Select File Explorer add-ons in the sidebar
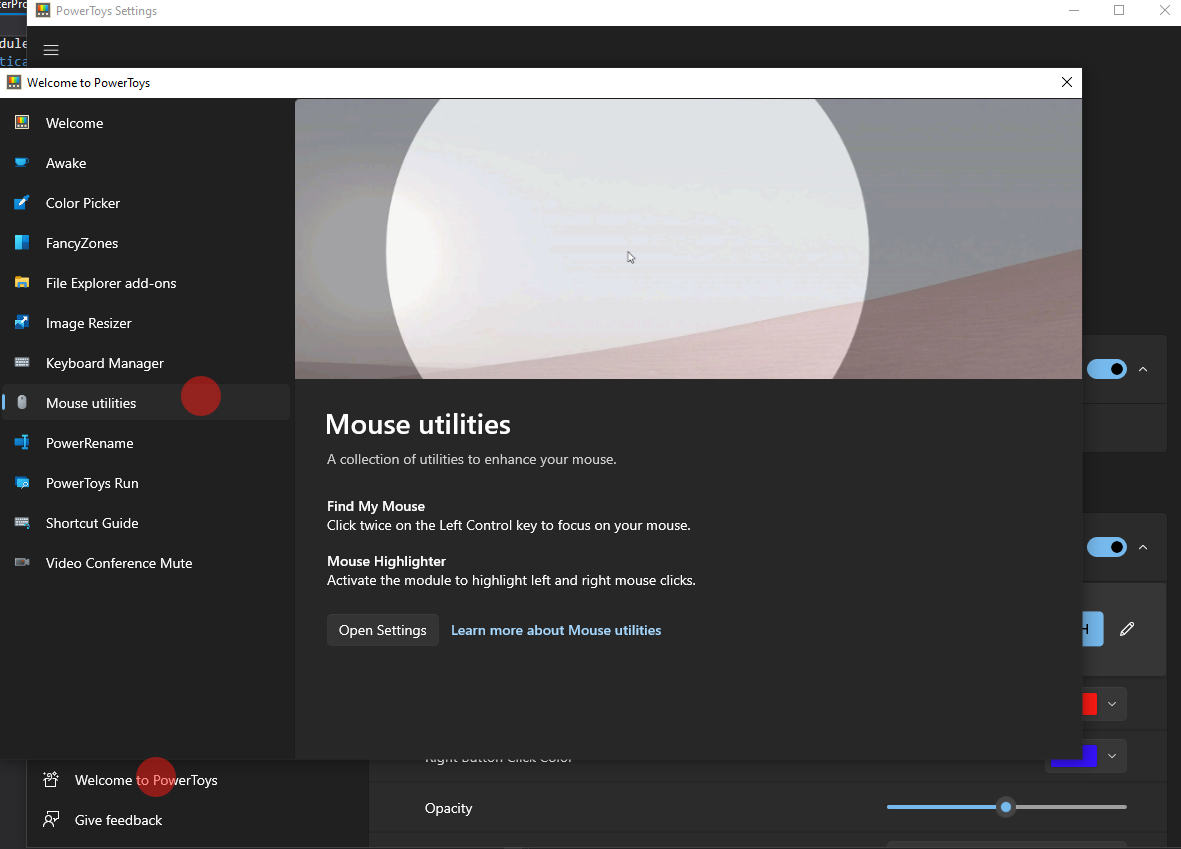 (146, 282)
